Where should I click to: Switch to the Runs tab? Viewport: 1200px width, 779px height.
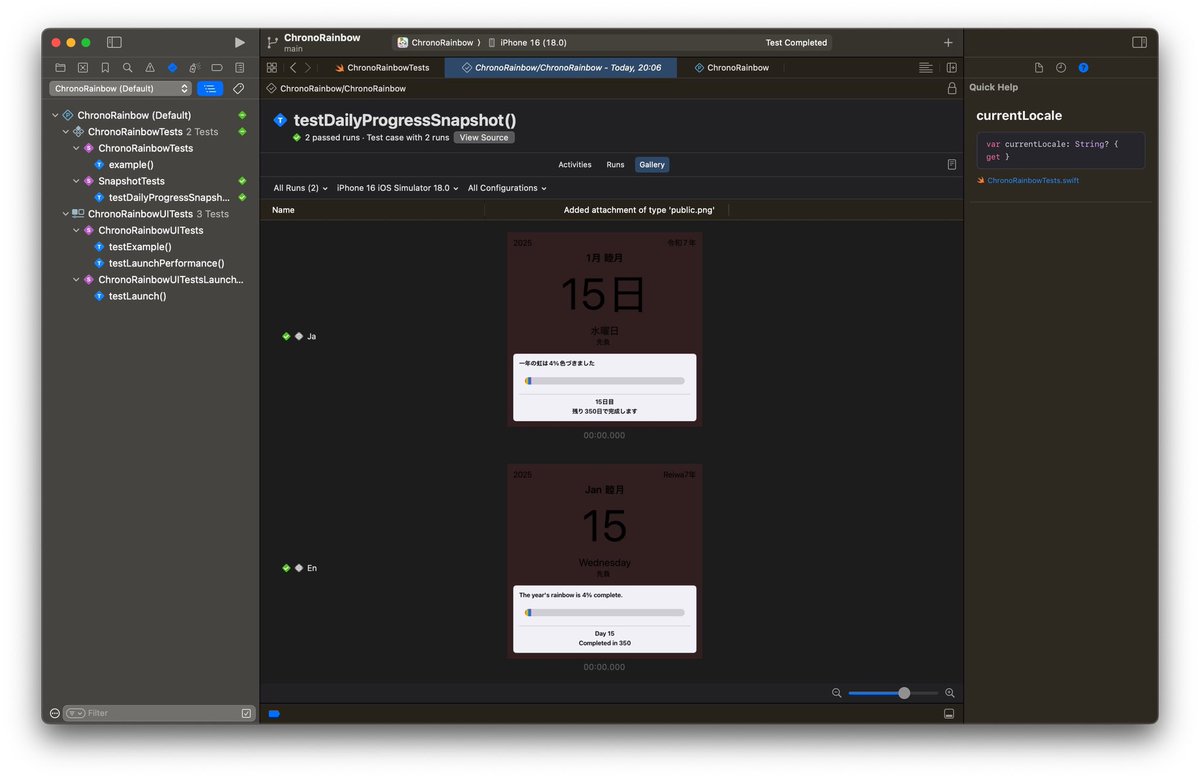(615, 164)
